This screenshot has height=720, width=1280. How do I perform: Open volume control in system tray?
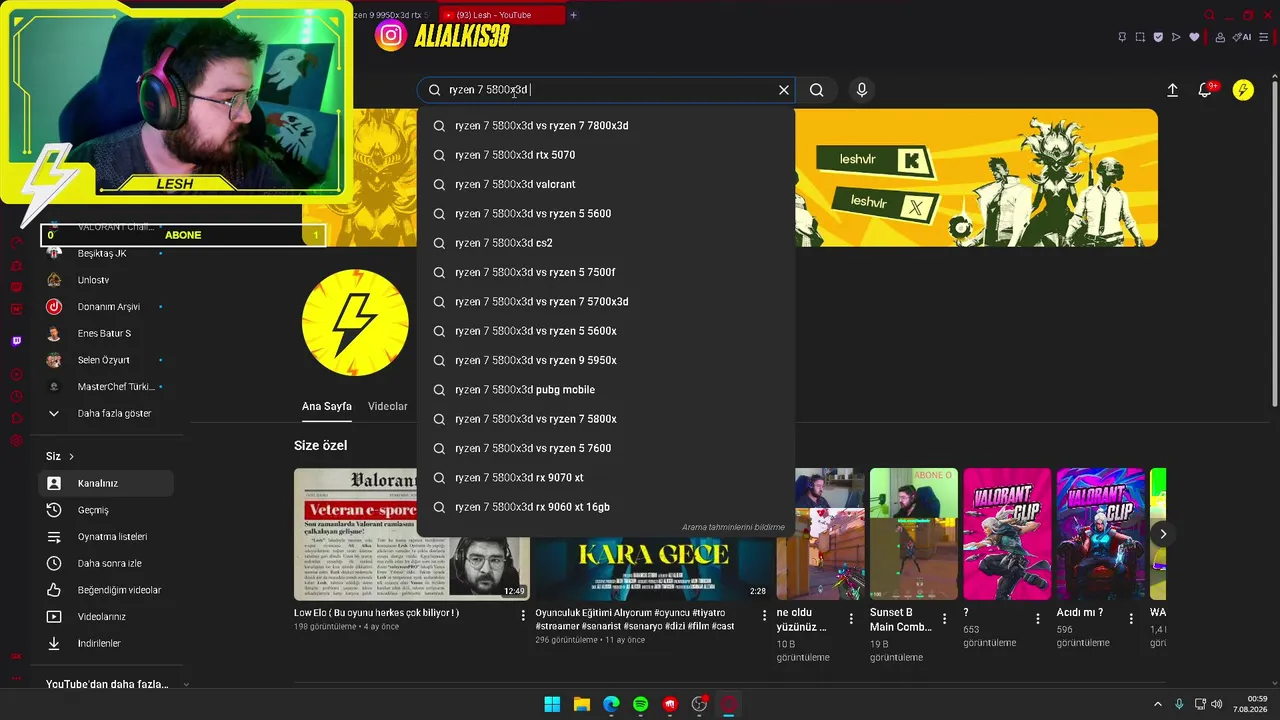coord(1216,704)
